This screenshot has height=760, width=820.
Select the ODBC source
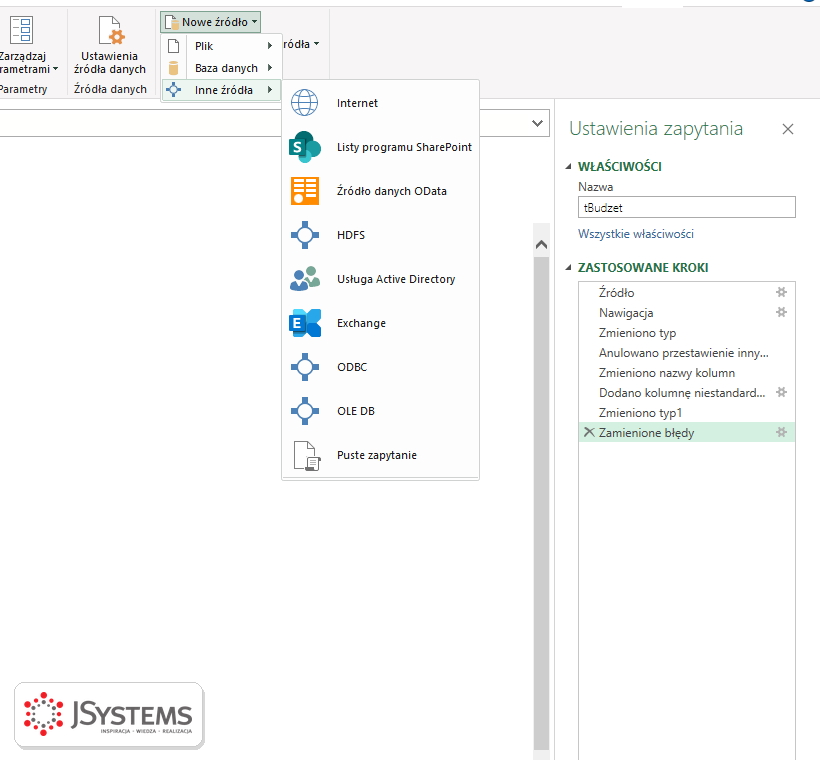pyautogui.click(x=380, y=367)
